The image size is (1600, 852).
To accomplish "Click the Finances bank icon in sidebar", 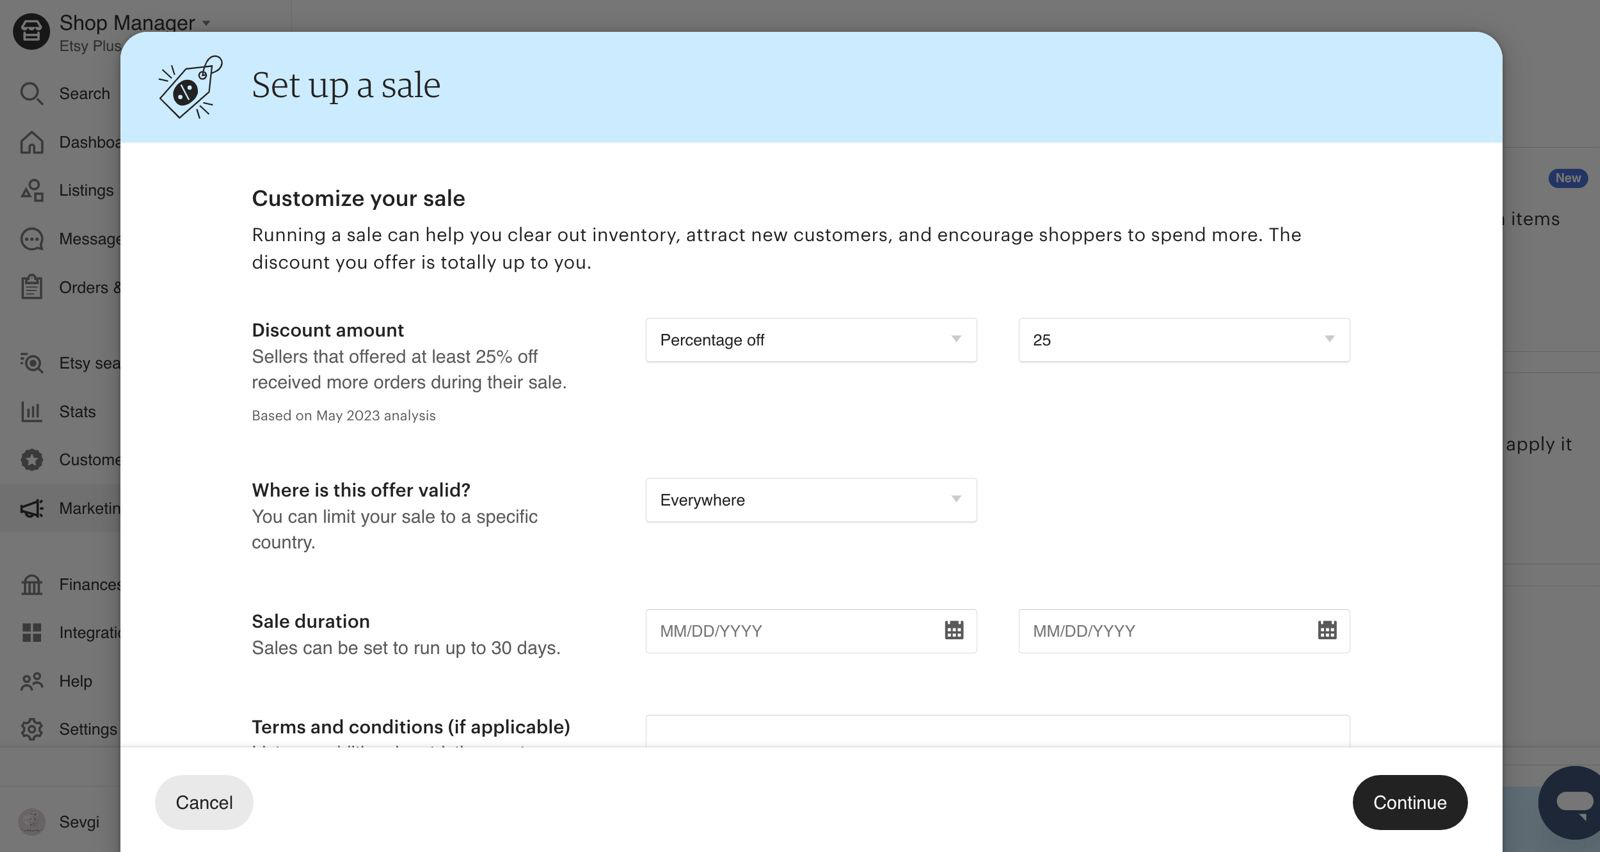I will (x=32, y=584).
